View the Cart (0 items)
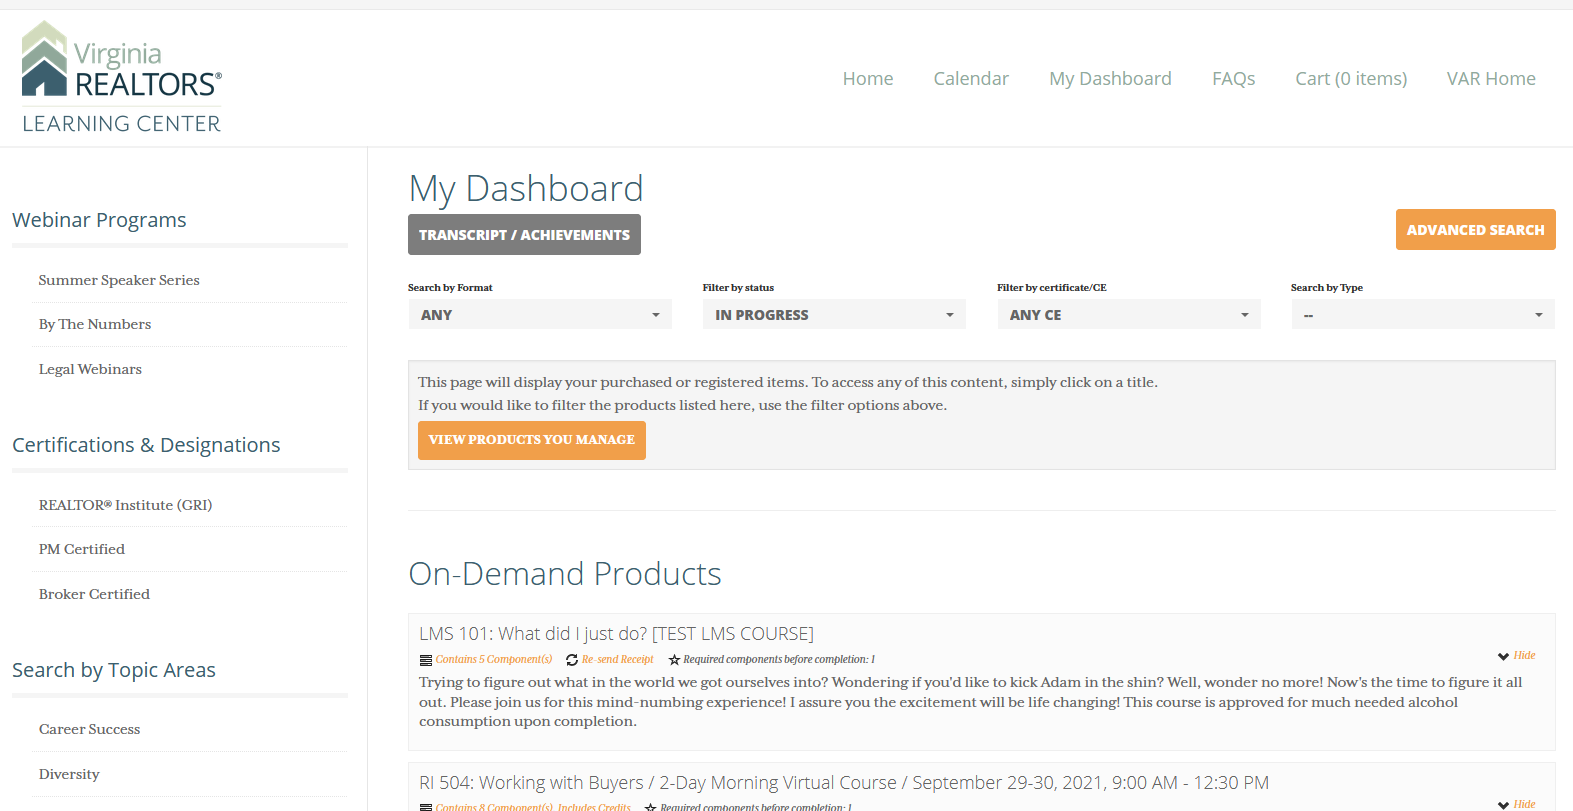The image size is (1573, 811). pyautogui.click(x=1351, y=78)
